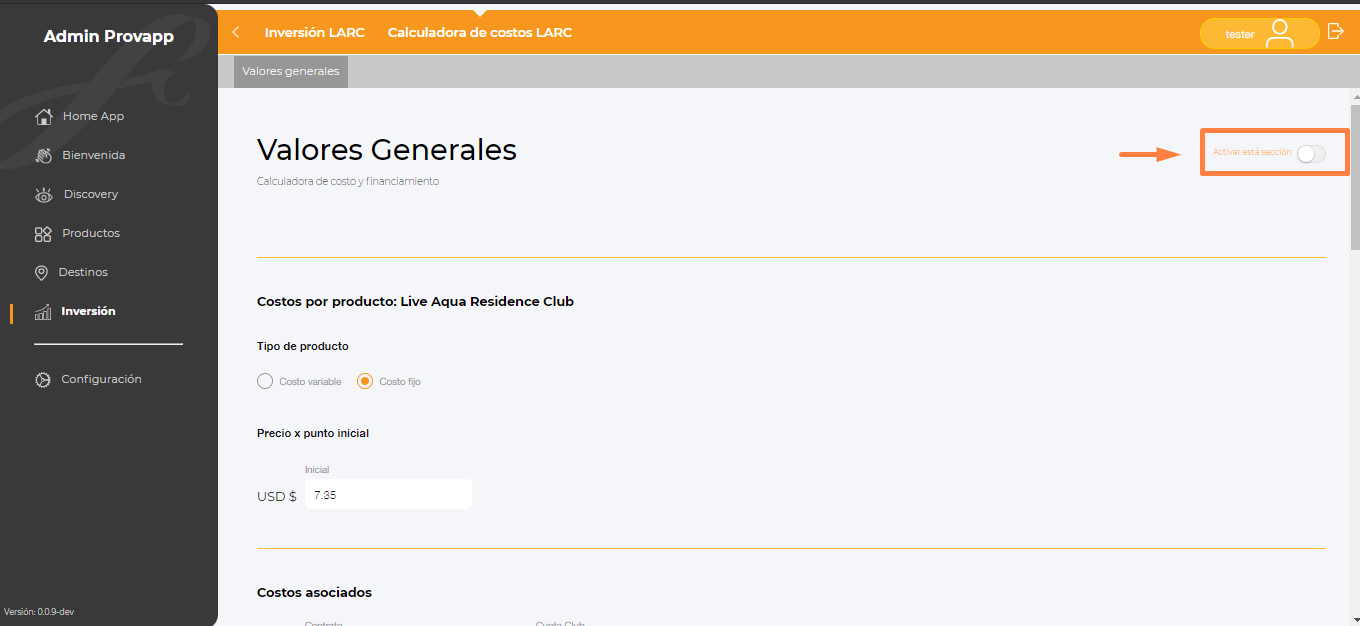Click the page vertical scrollbar

click(x=1355, y=176)
